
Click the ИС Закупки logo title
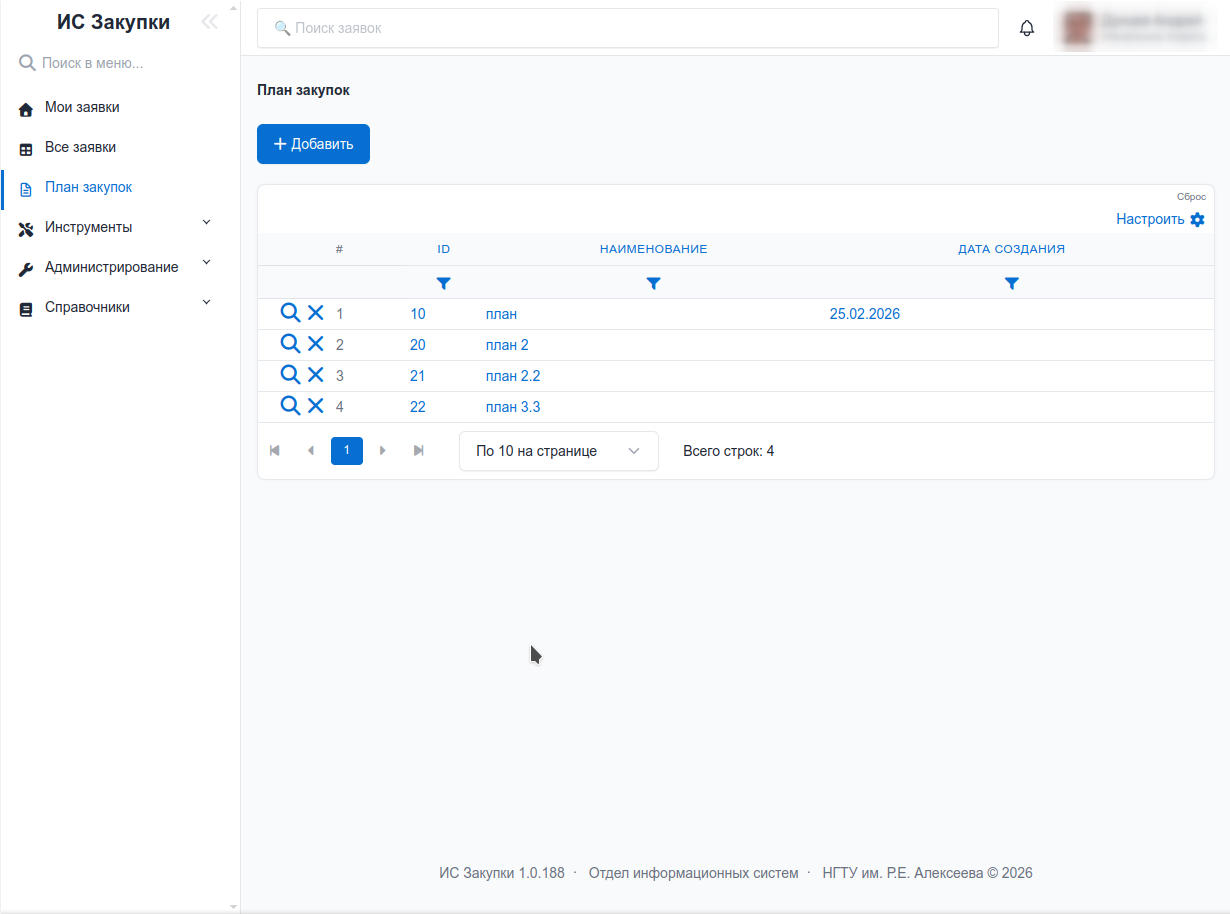[113, 22]
